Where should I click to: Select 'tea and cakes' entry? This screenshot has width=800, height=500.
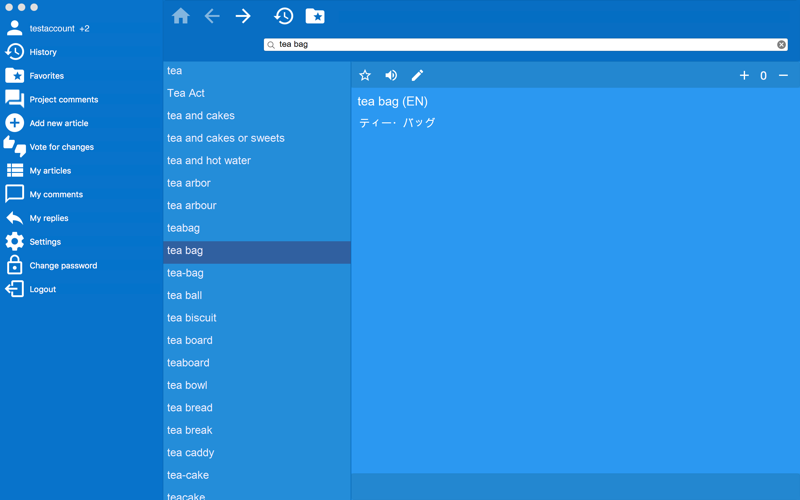tap(257, 115)
